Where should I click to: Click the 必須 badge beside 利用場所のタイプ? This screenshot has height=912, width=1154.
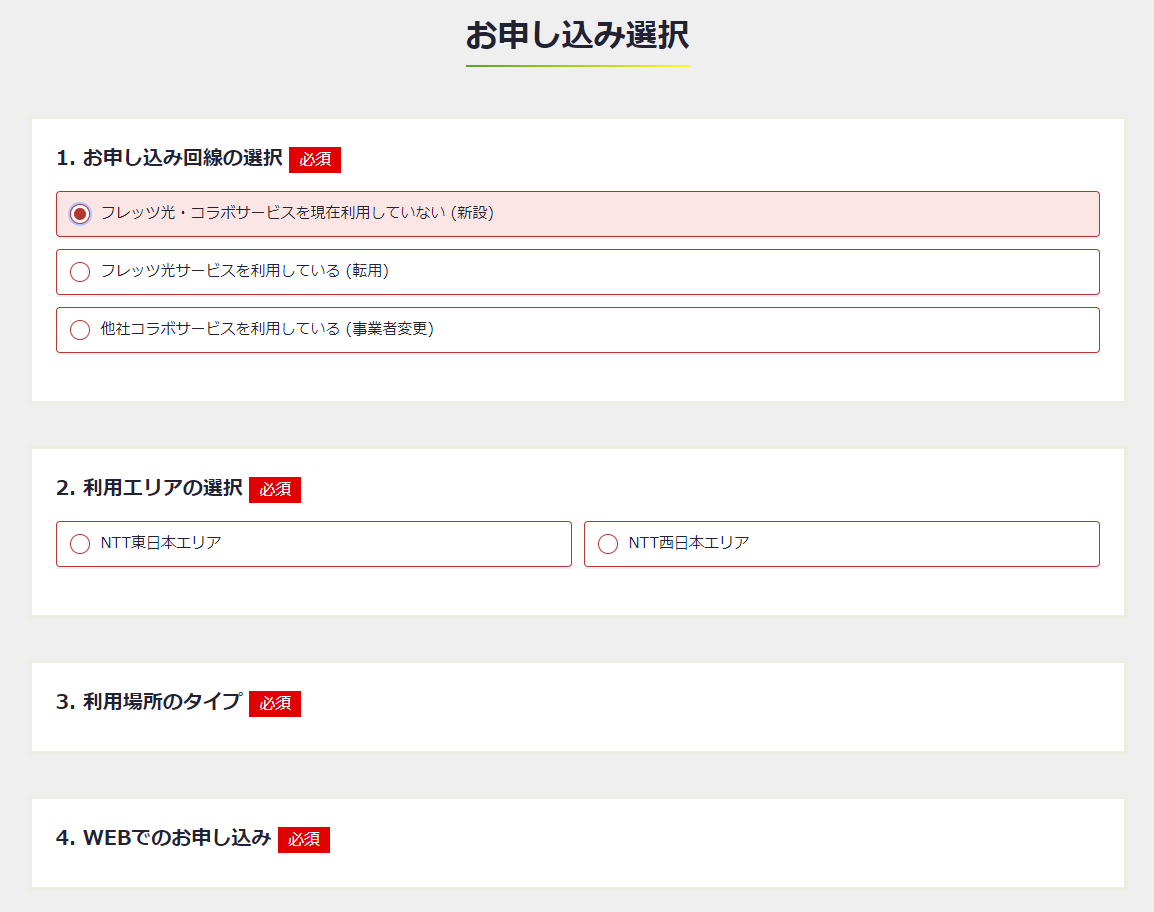[275, 704]
